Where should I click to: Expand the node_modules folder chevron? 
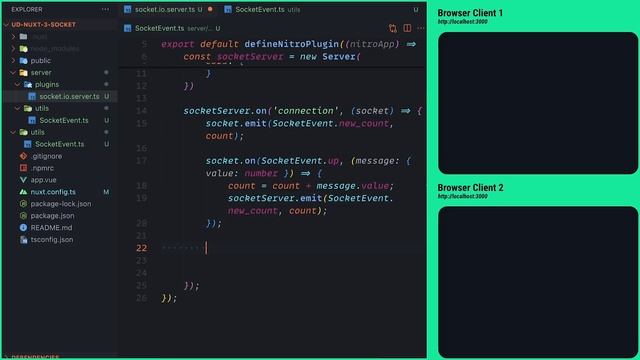[13, 49]
